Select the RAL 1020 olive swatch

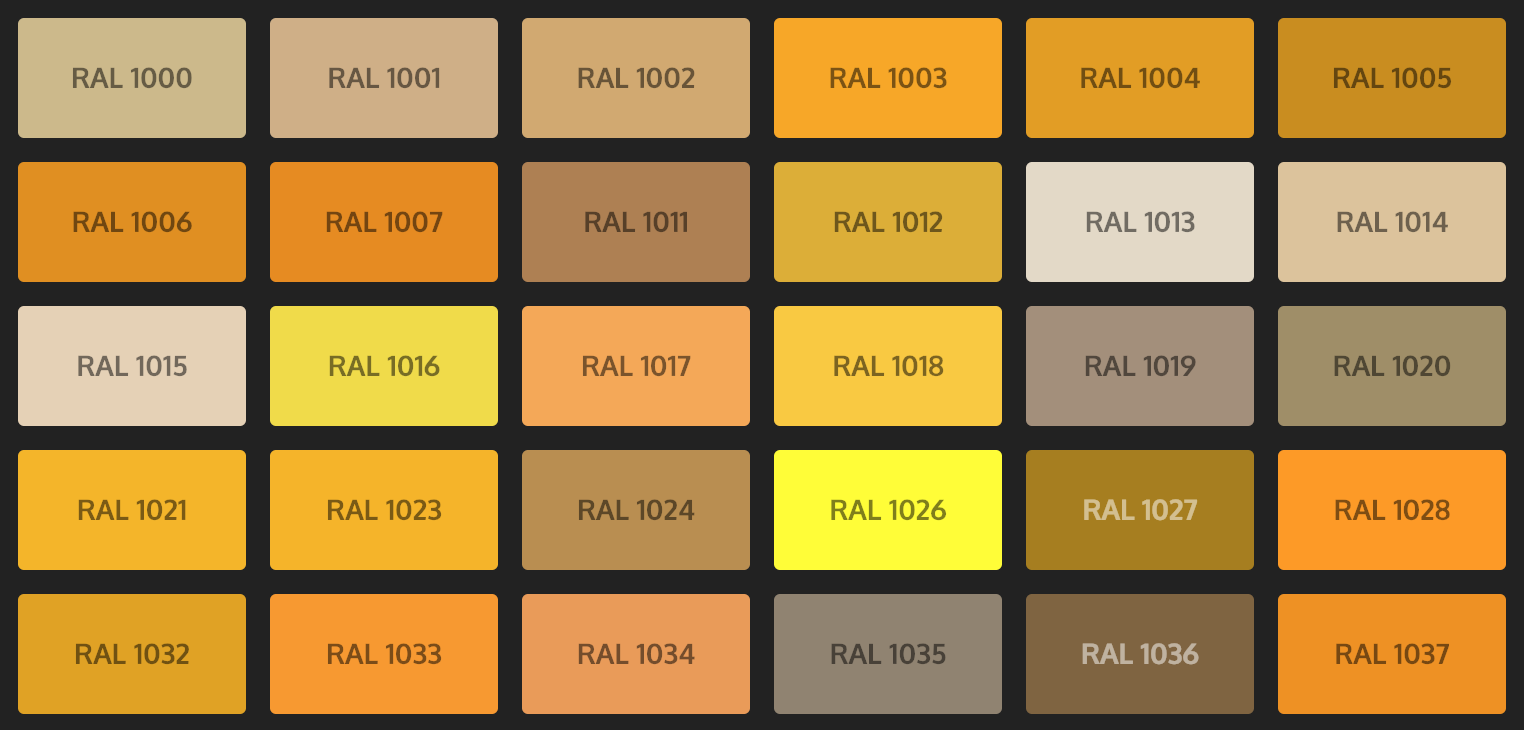coord(1392,366)
